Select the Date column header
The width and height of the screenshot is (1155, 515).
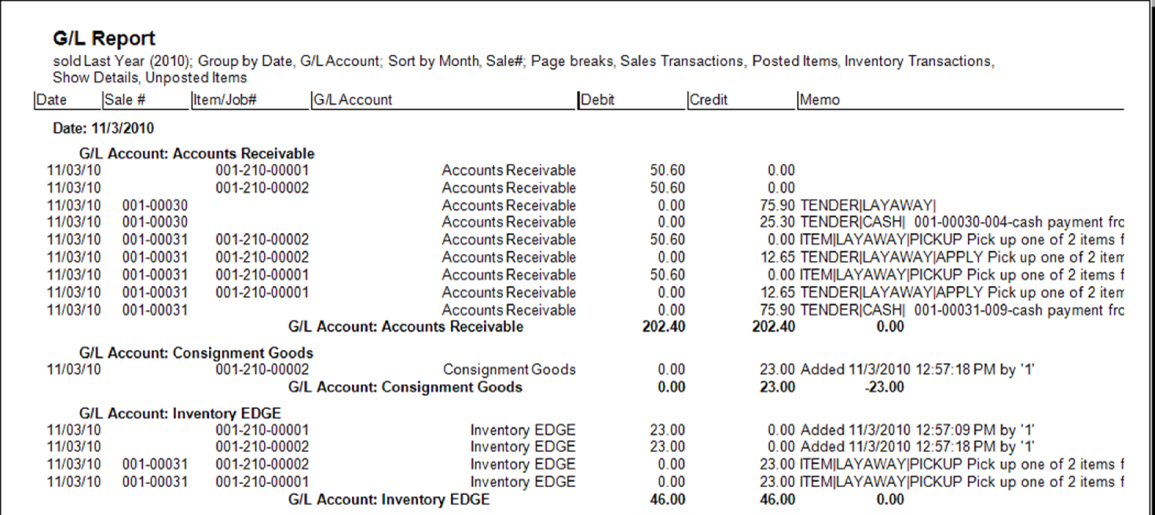pyautogui.click(x=51, y=100)
